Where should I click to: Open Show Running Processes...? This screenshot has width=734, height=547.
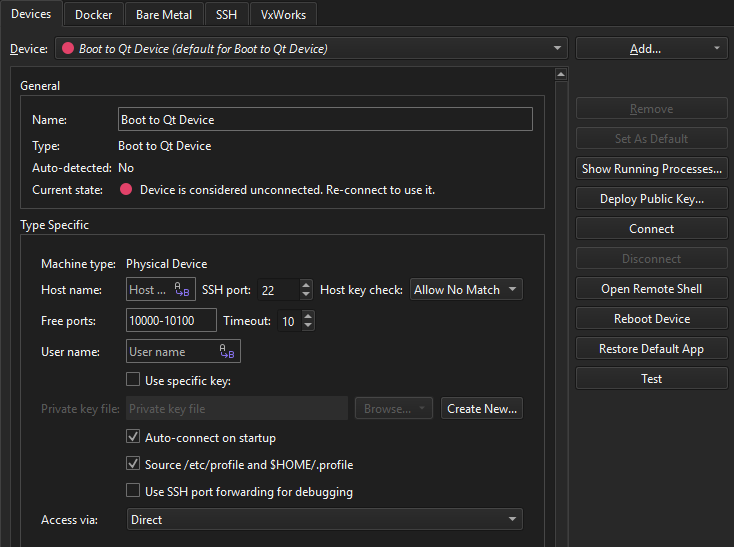(x=652, y=169)
